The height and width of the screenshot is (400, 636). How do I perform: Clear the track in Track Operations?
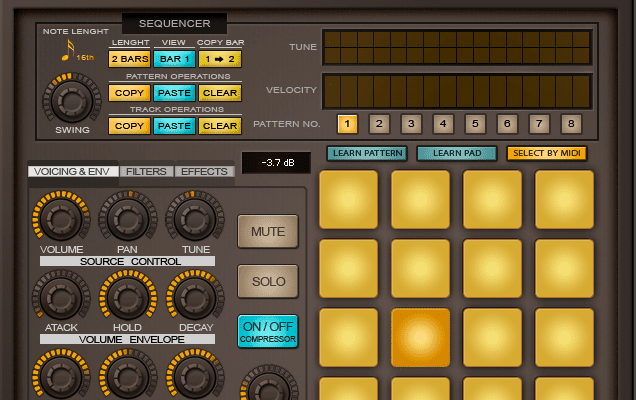(220, 126)
